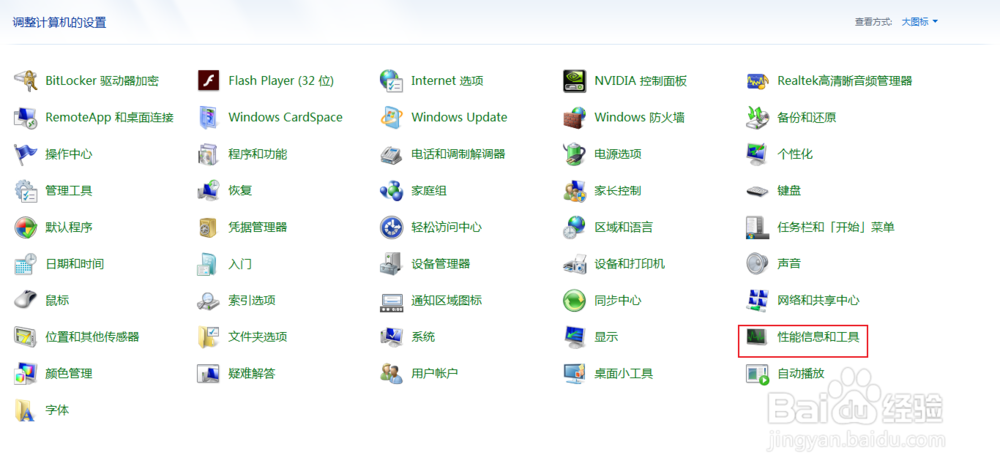Click the 用户帐户 link
Image resolution: width=1000 pixels, height=474 pixels.
point(435,373)
